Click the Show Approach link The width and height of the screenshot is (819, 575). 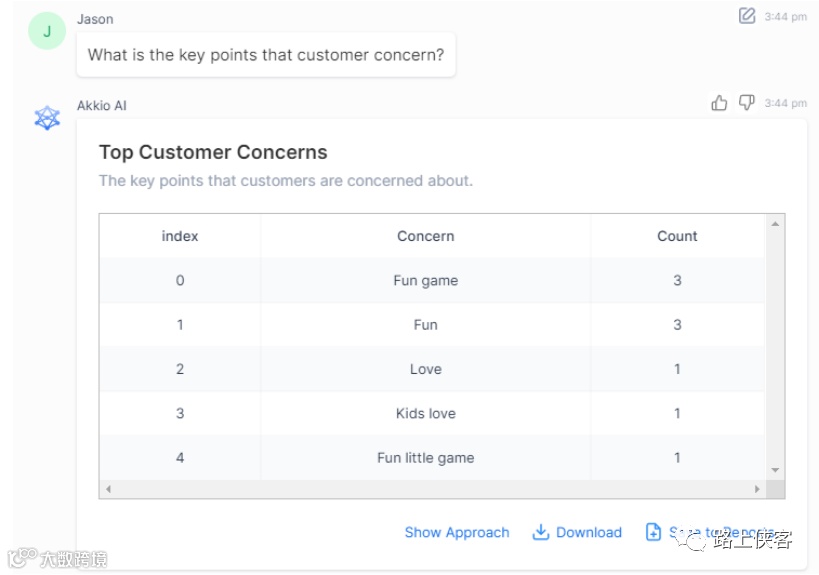pos(457,532)
